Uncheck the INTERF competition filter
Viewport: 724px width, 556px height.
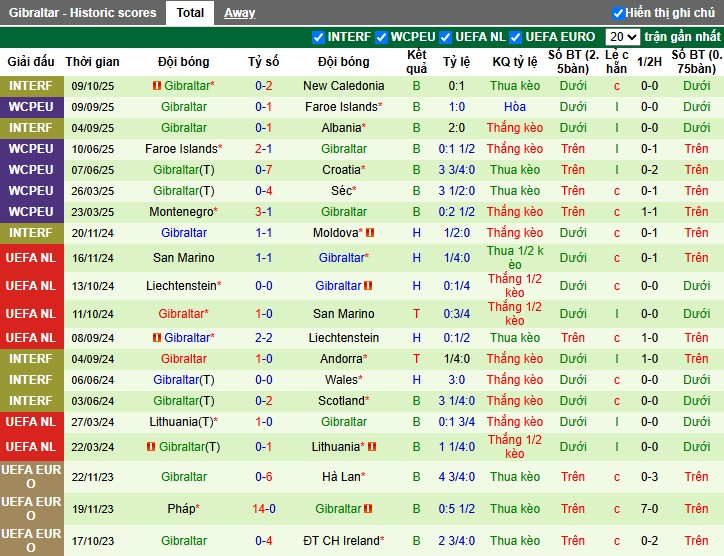pyautogui.click(x=319, y=37)
